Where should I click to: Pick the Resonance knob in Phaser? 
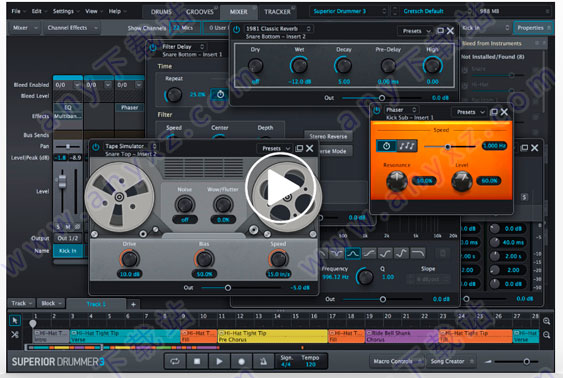[x=397, y=181]
